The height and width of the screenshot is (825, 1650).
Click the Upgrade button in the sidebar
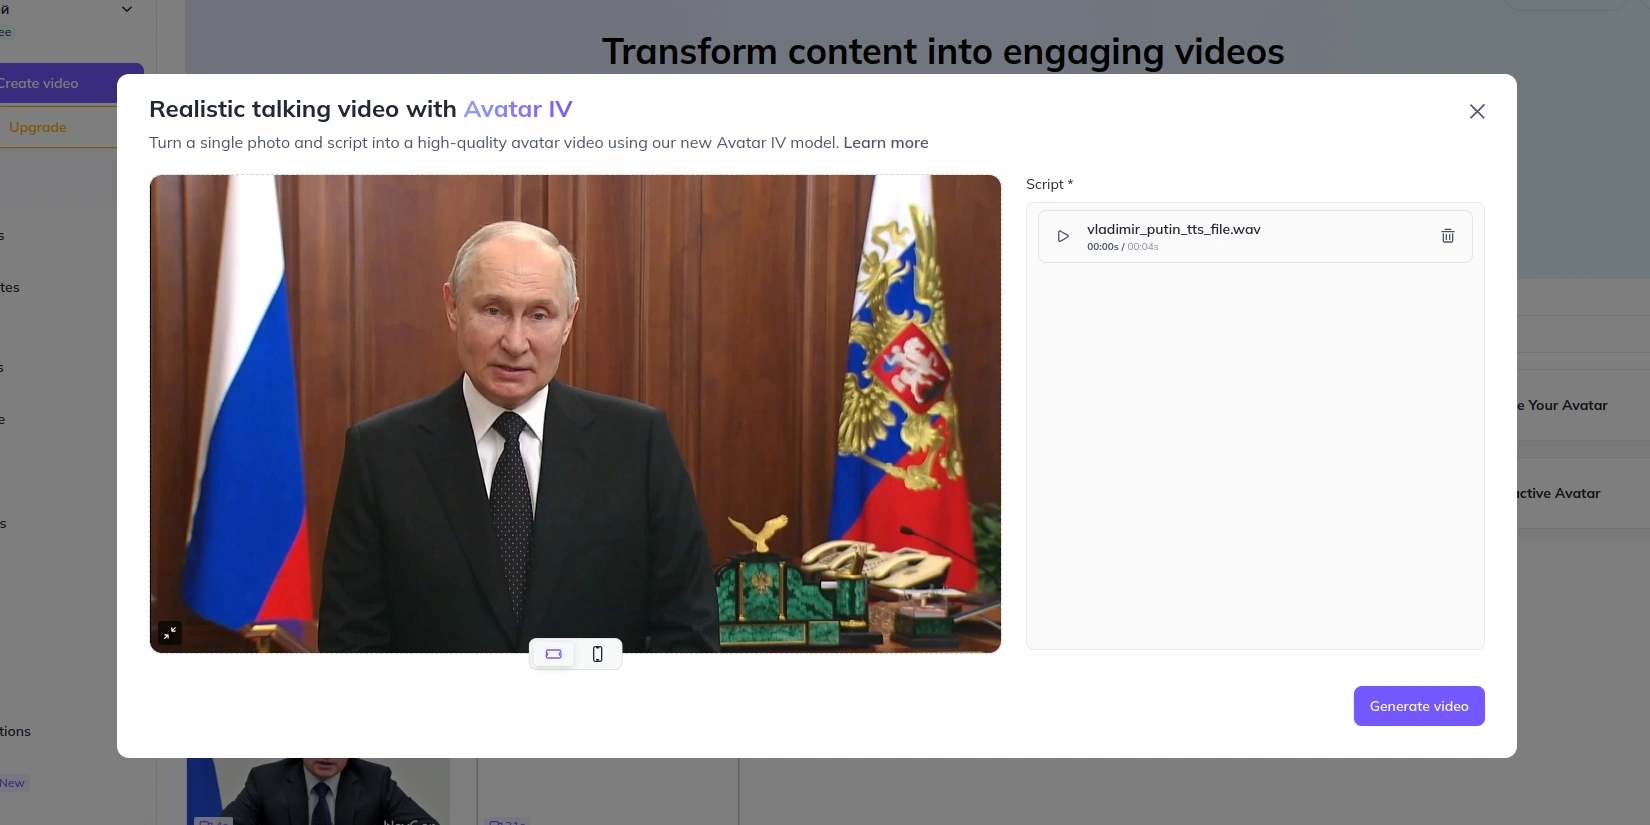(x=58, y=127)
